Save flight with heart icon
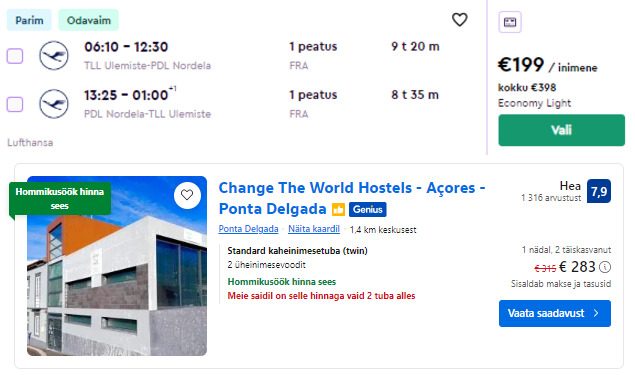 click(460, 19)
